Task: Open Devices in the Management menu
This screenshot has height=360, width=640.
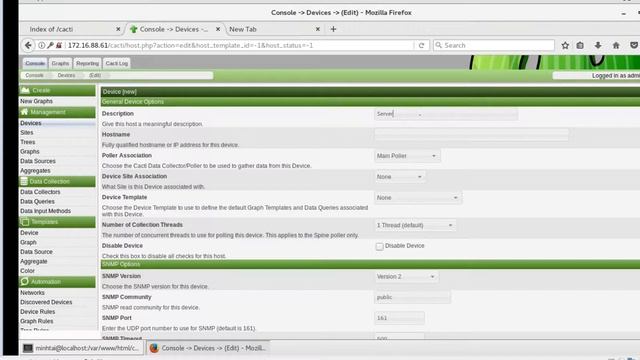Action: pyautogui.click(x=31, y=123)
